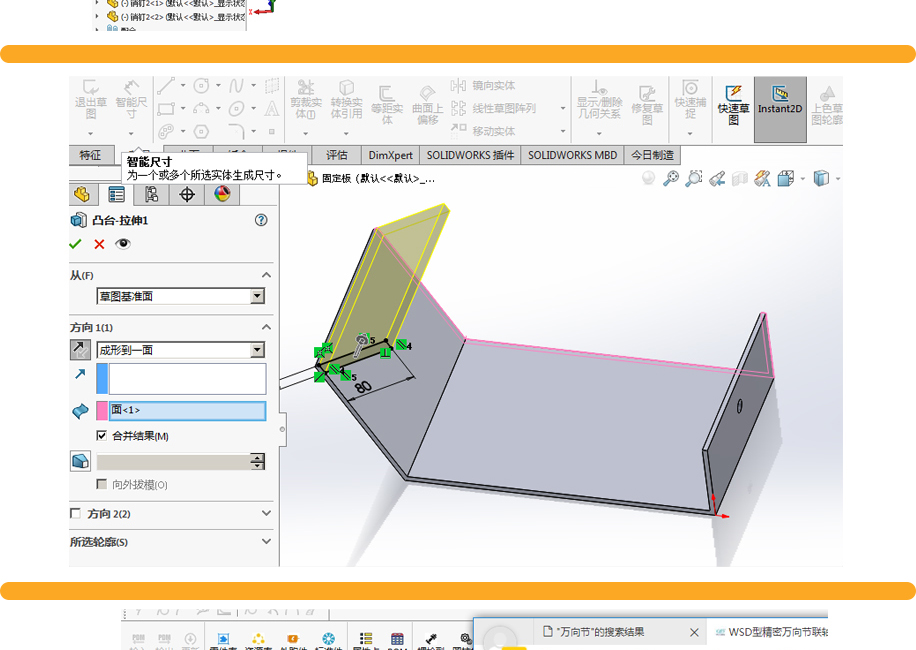Select the Arc sketch tool
The image size is (916, 650).
click(x=201, y=109)
